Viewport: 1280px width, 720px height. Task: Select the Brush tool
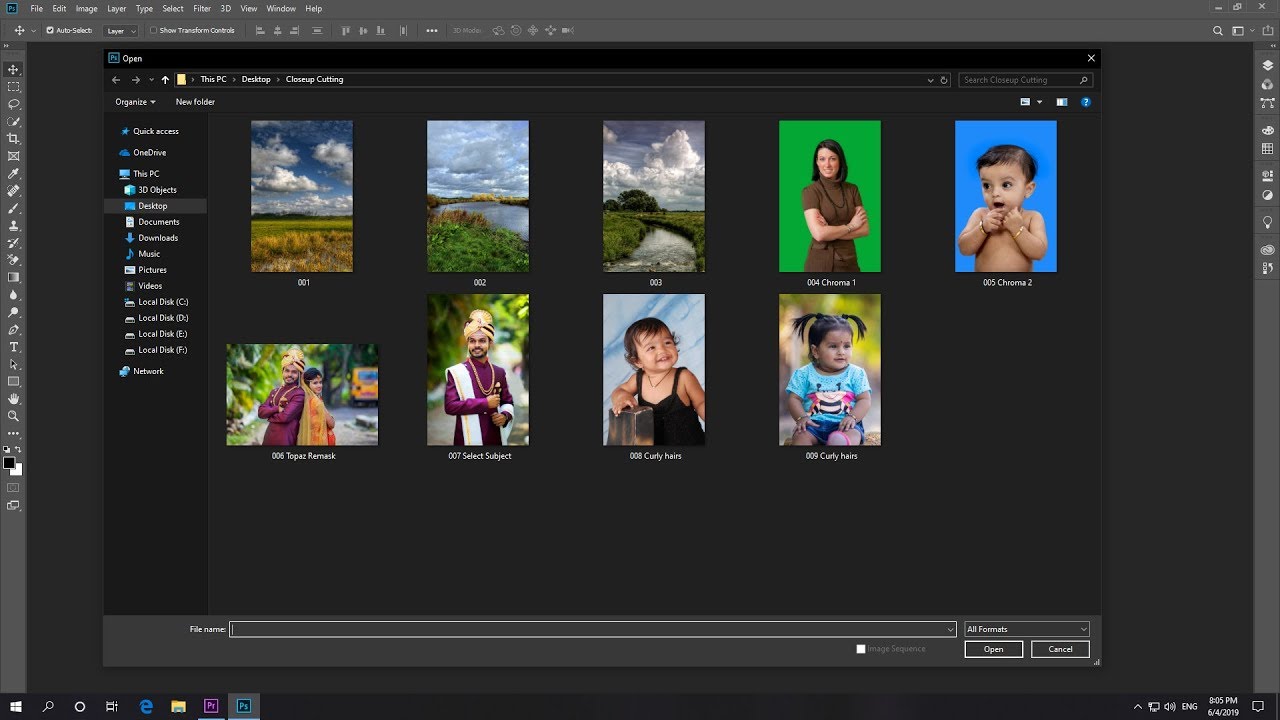tap(13, 208)
